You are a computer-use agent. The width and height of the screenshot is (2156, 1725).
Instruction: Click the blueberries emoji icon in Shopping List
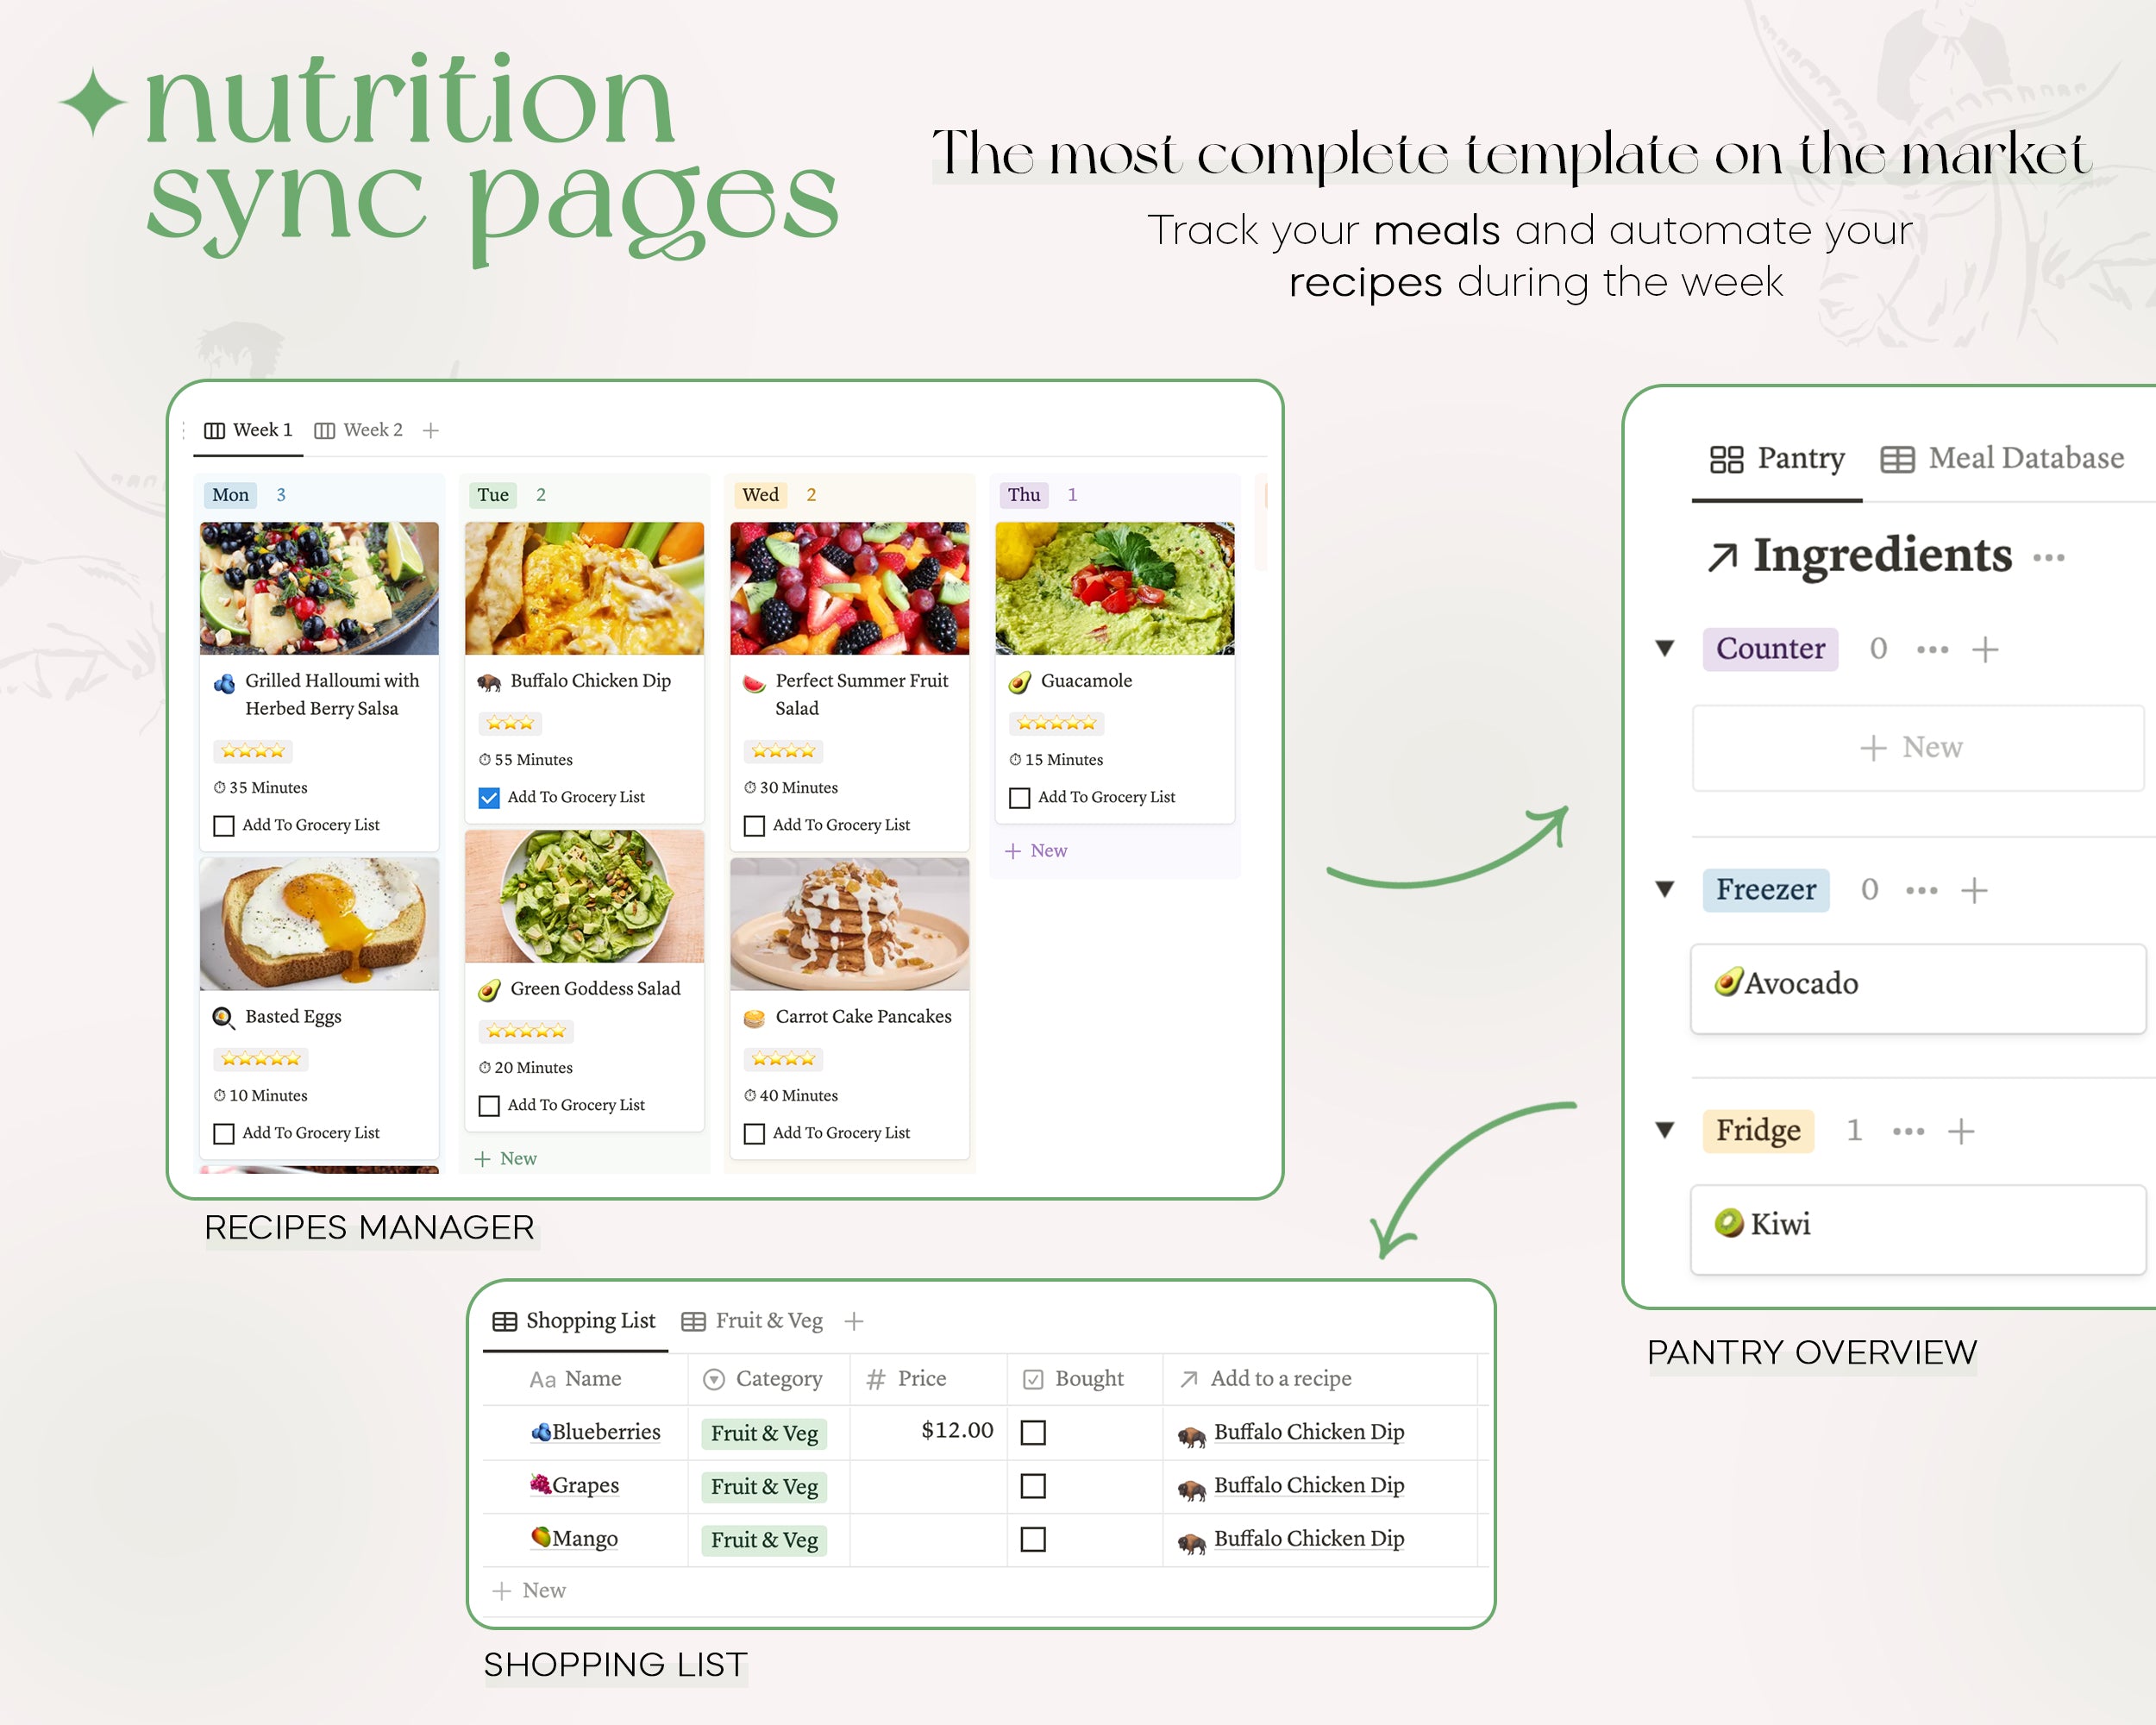point(544,1431)
